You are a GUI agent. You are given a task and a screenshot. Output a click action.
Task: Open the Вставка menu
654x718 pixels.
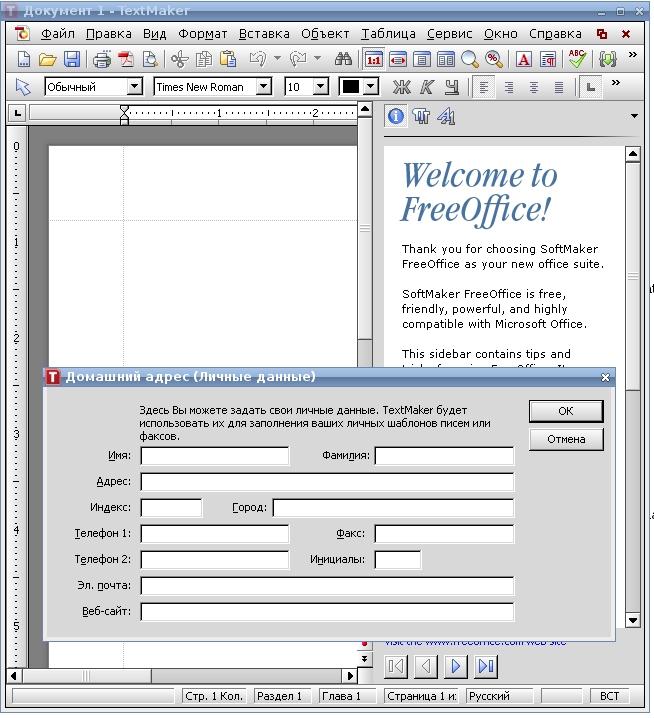pos(264,34)
